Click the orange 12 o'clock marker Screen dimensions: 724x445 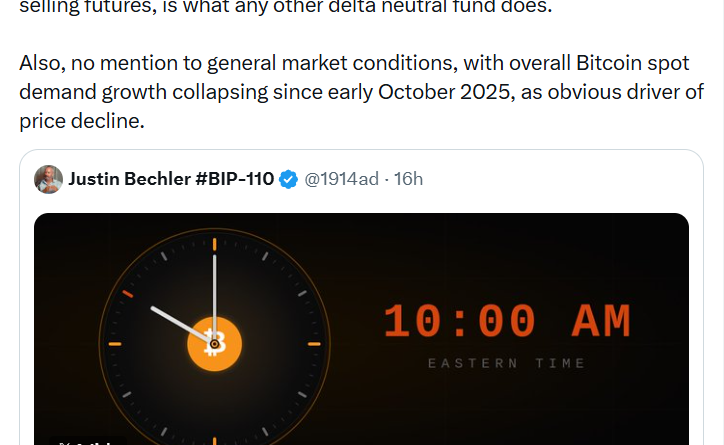(214, 244)
